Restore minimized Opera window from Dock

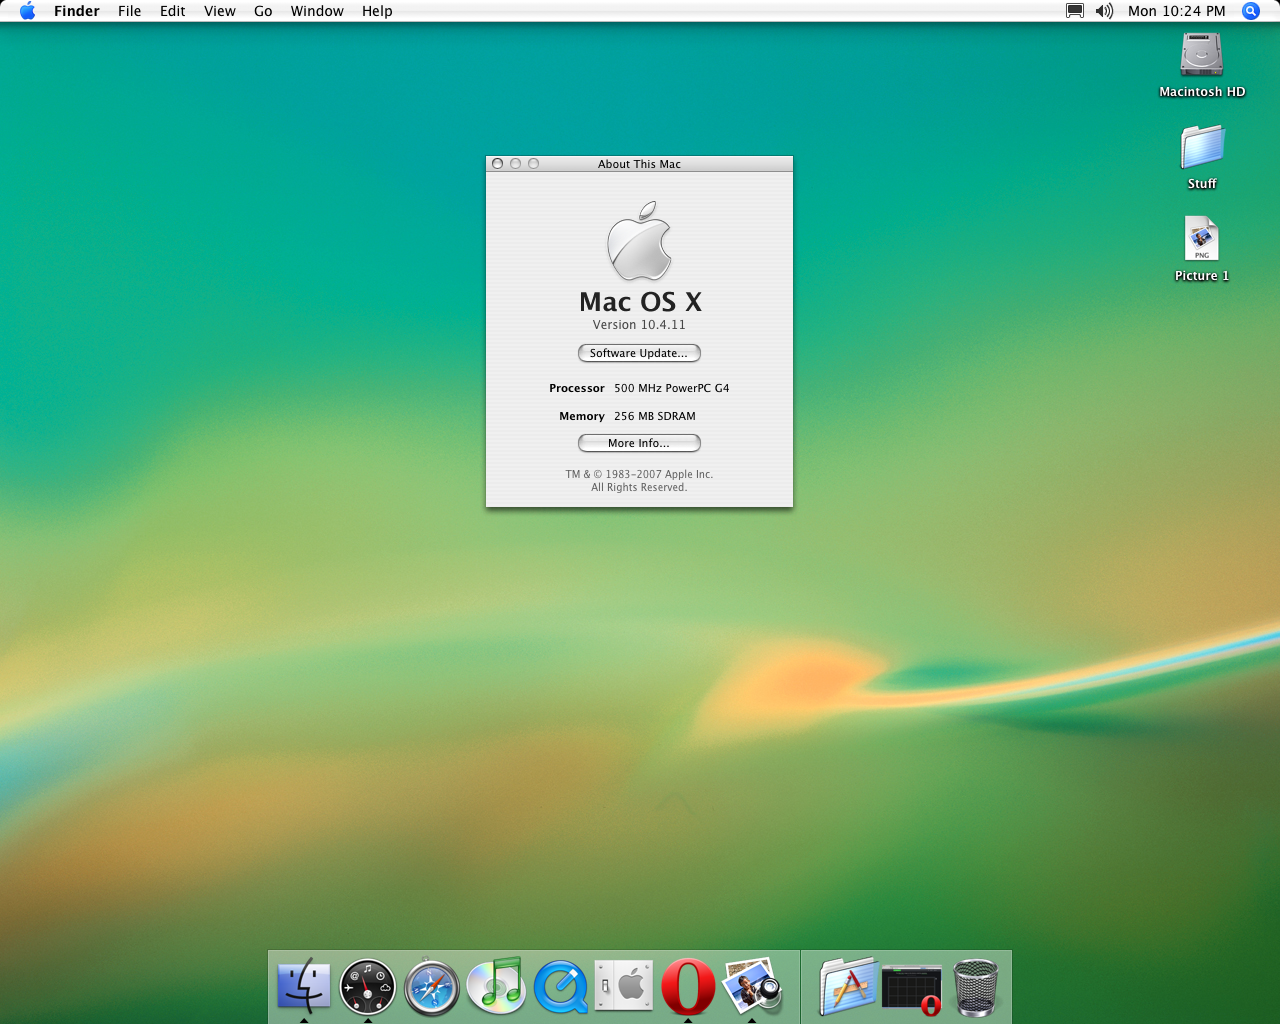pos(911,988)
